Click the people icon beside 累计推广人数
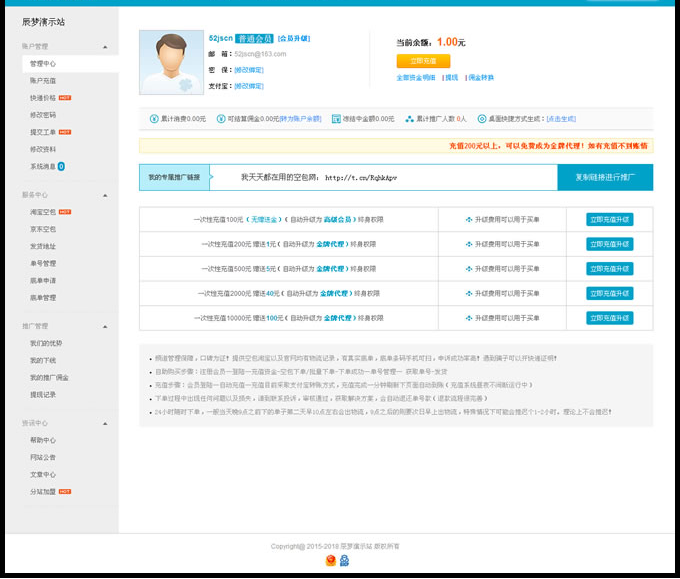680x579 pixels. point(409,118)
